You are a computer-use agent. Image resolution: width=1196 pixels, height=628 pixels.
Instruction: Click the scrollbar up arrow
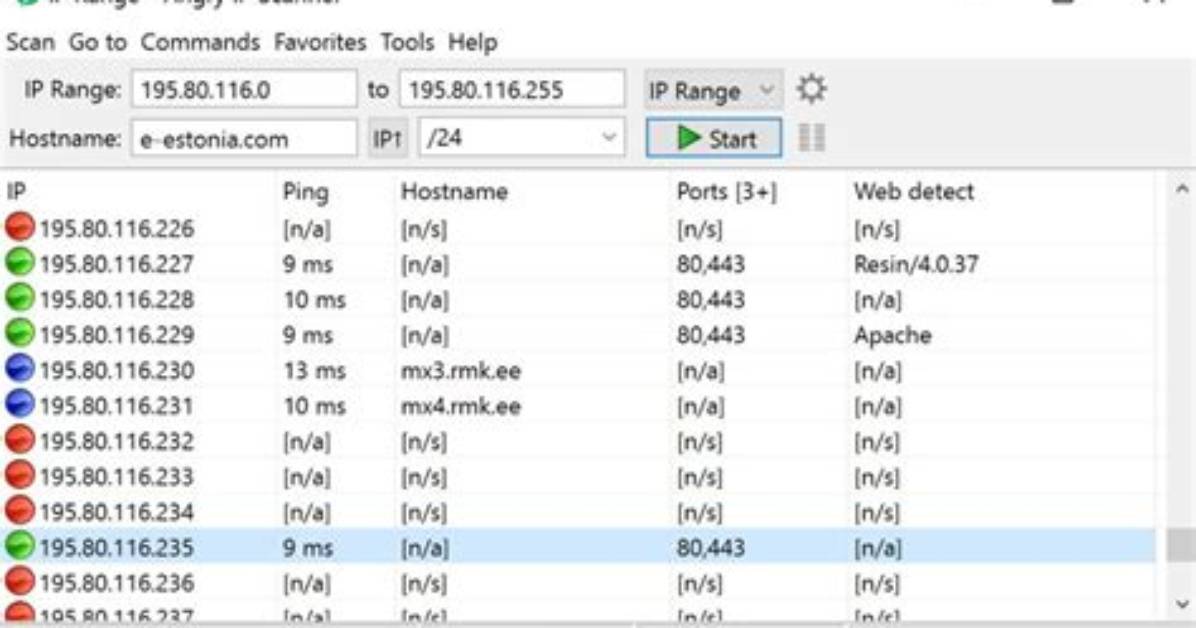point(1182,188)
